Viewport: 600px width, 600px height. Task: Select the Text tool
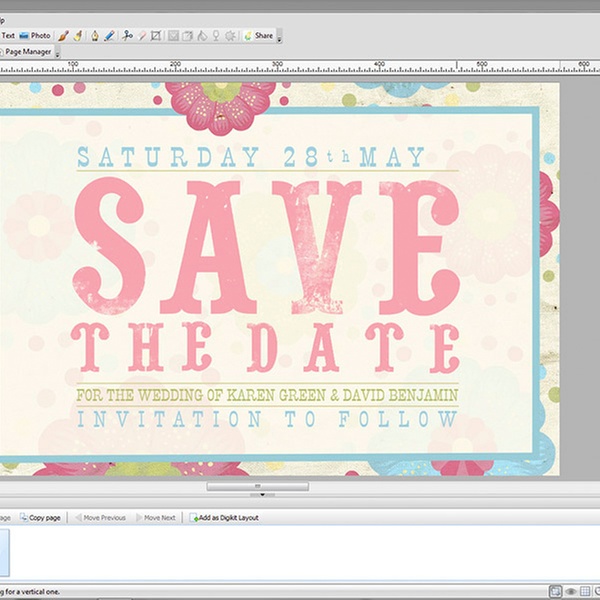point(7,35)
